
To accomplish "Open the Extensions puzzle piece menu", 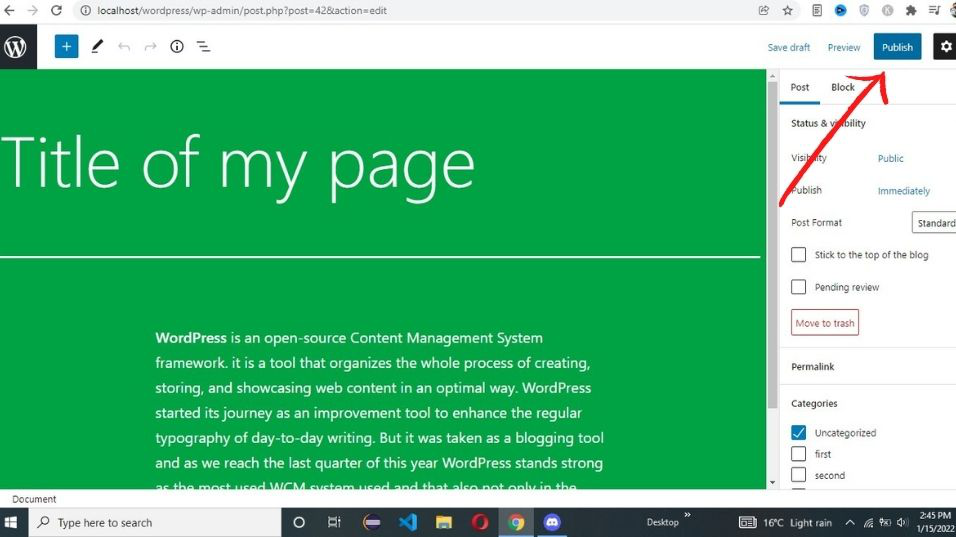I will point(911,10).
